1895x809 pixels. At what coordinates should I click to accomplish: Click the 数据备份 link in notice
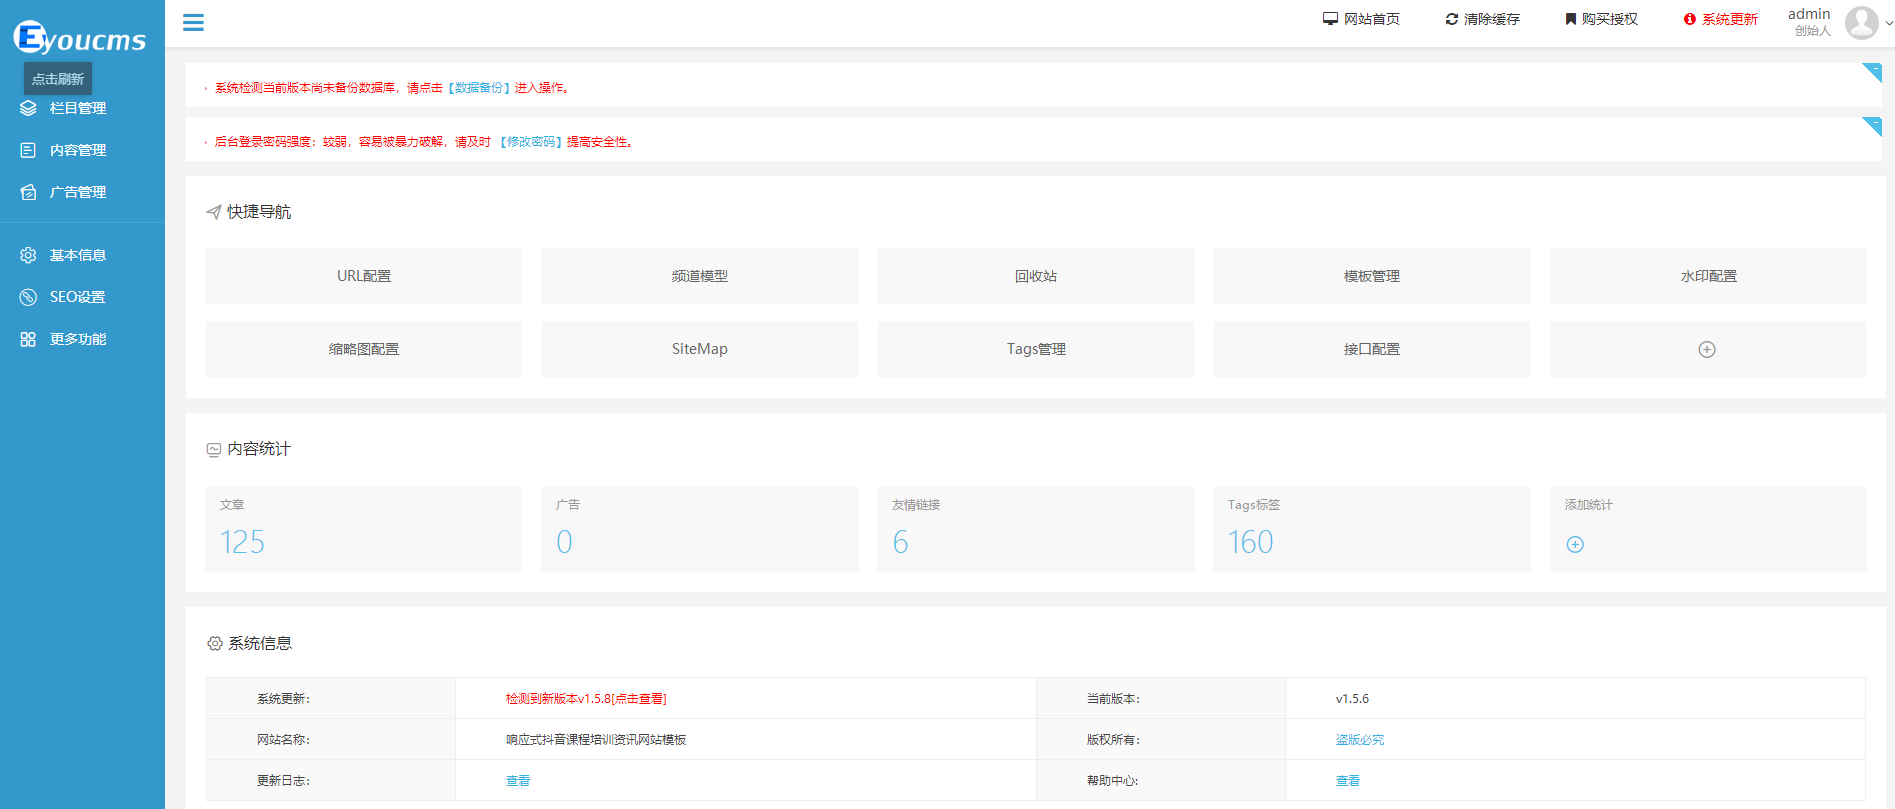(x=479, y=88)
